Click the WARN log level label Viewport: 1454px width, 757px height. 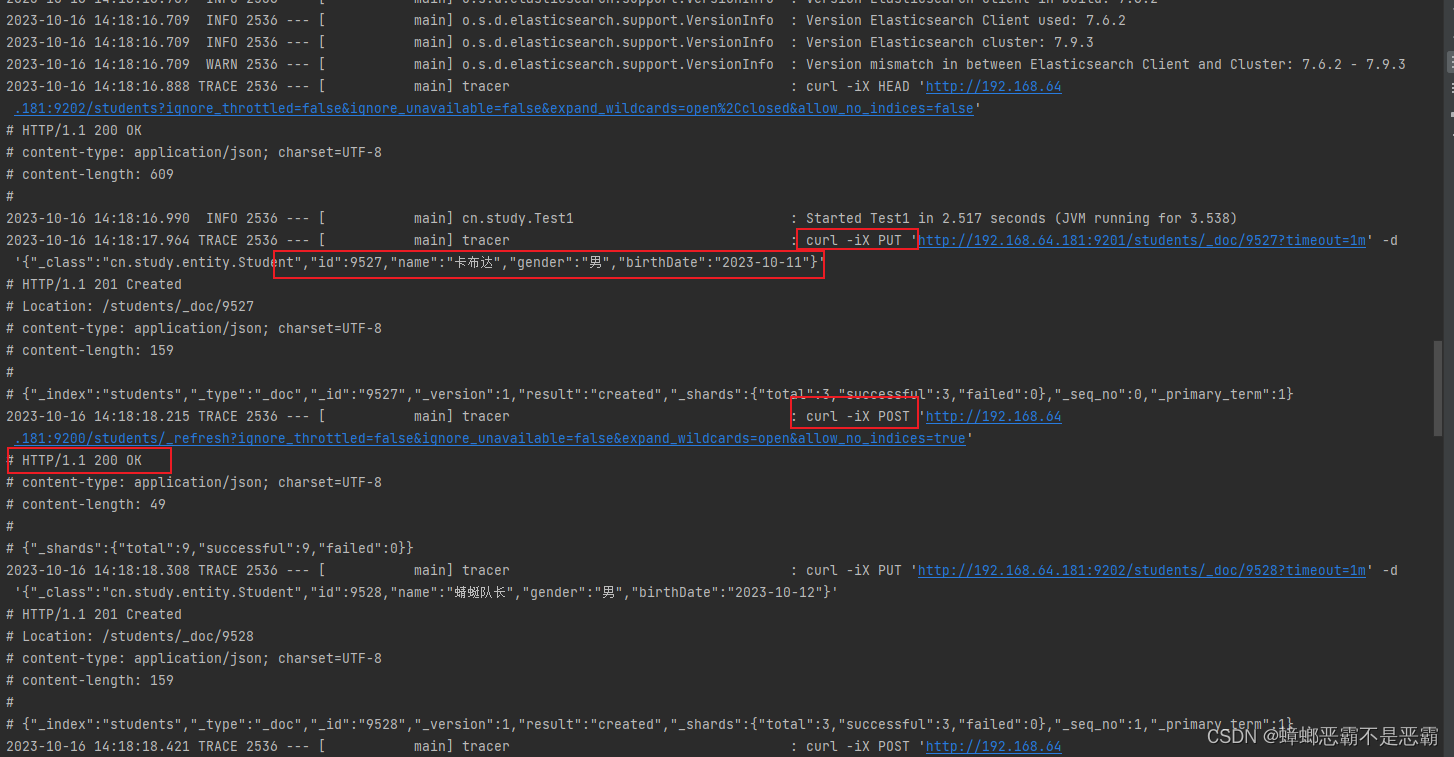click(222, 64)
